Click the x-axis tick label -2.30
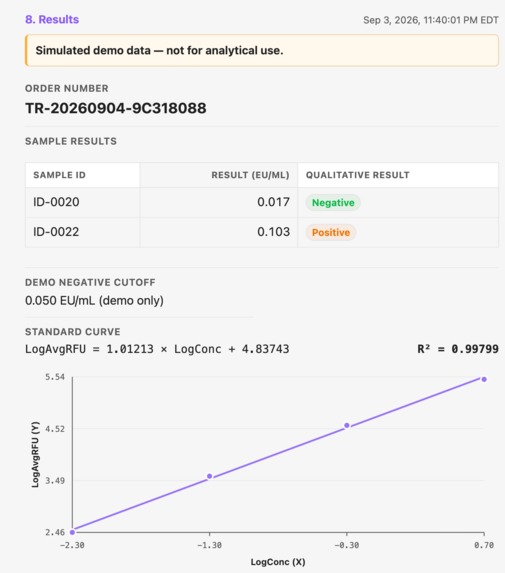This screenshot has height=573, width=505. click(72, 545)
